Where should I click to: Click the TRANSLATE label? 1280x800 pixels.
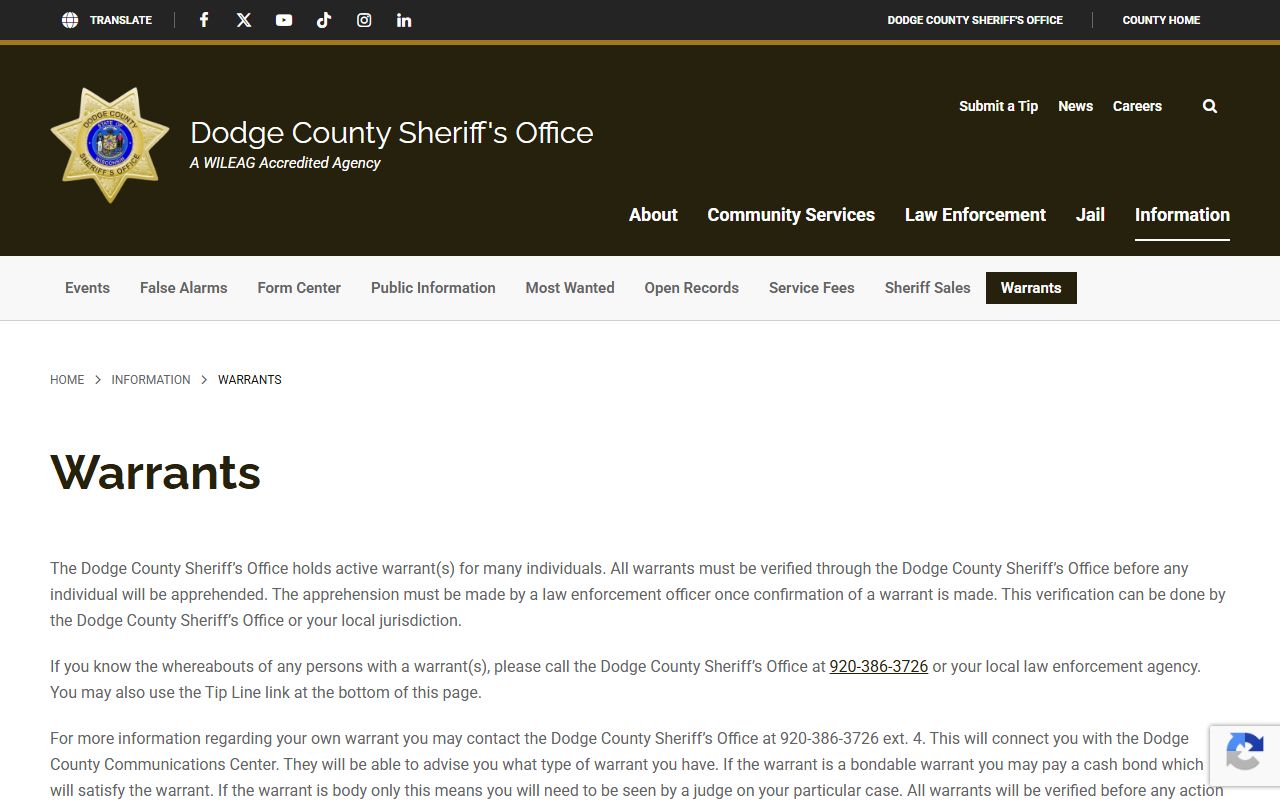tap(121, 20)
